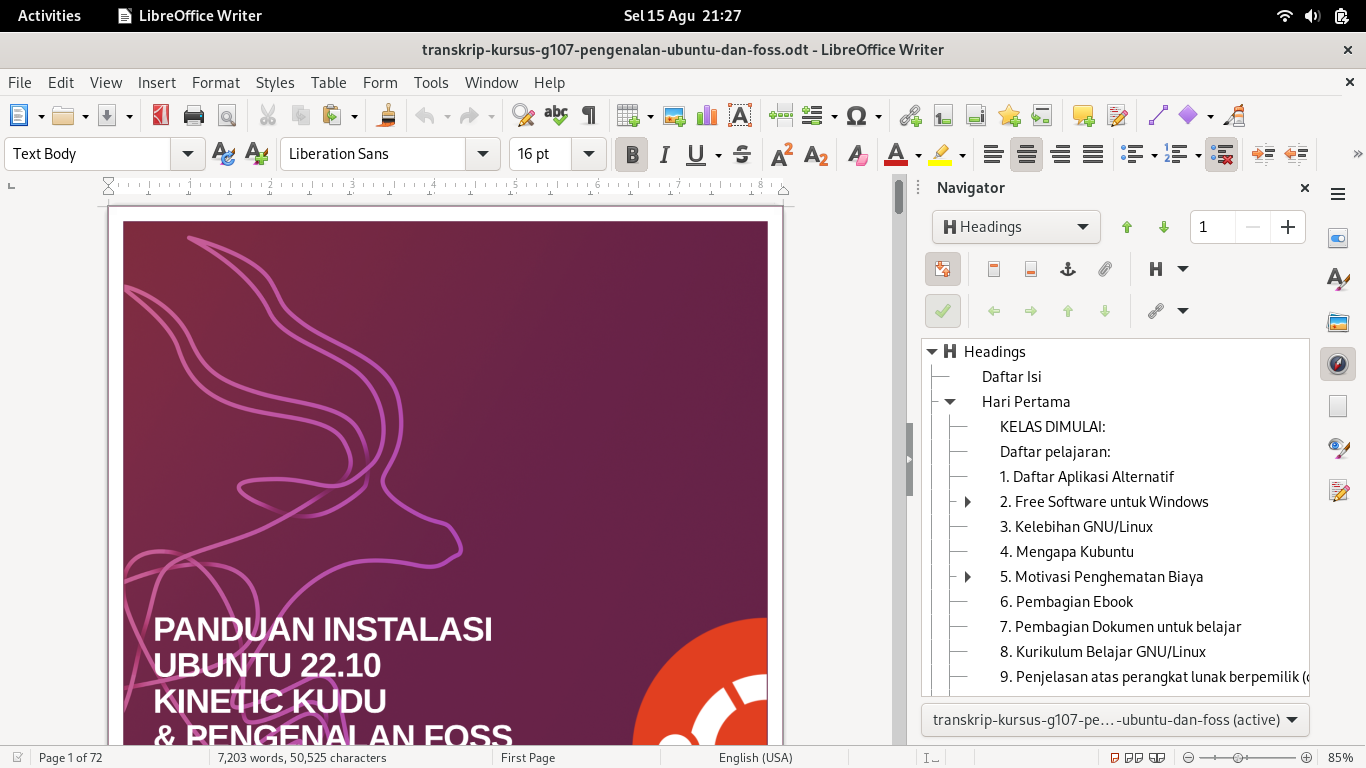
Task: Open the Format menu
Action: click(x=216, y=83)
